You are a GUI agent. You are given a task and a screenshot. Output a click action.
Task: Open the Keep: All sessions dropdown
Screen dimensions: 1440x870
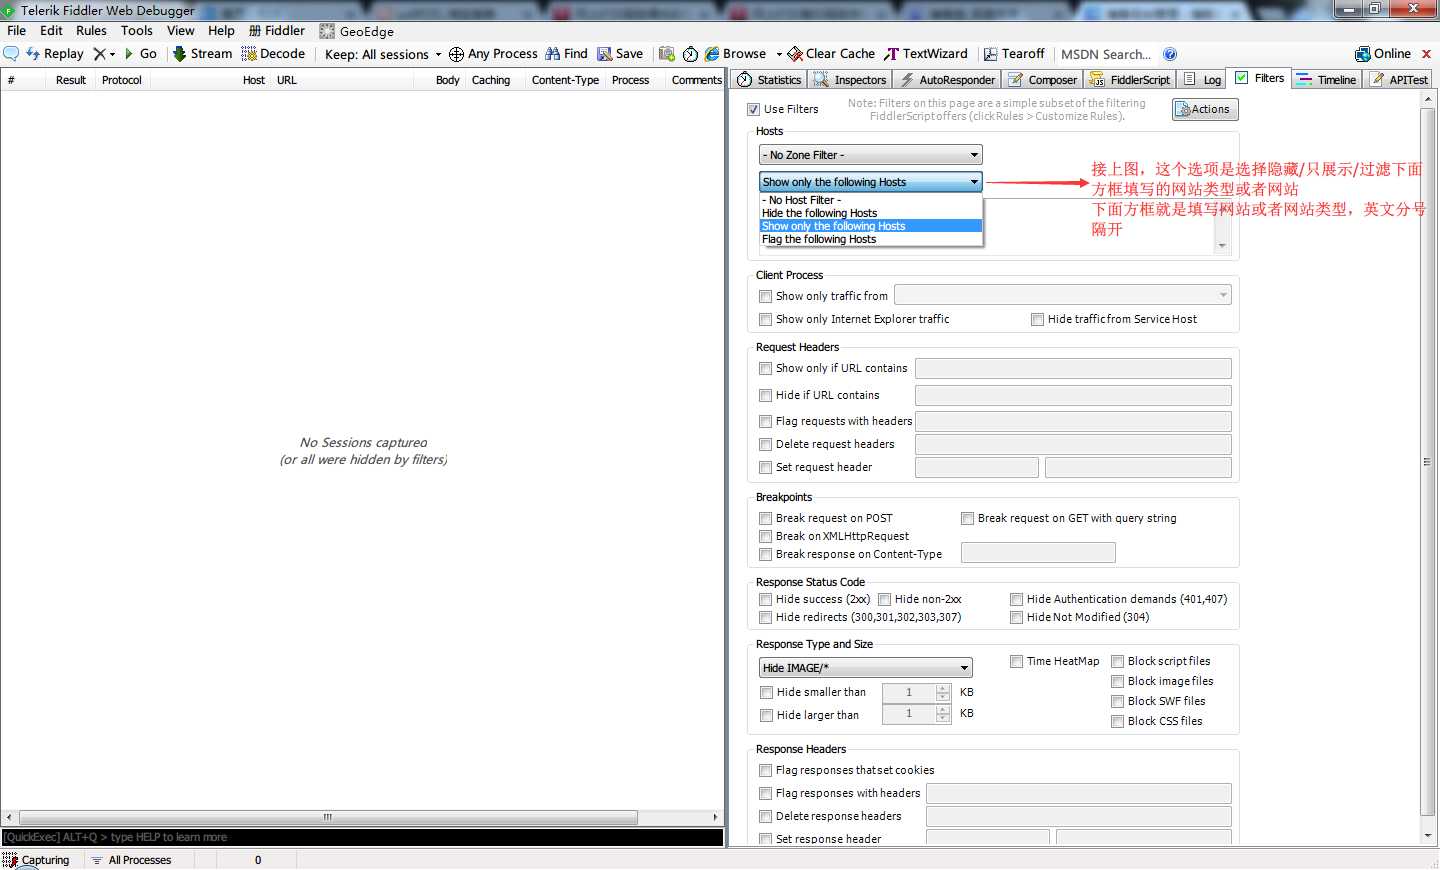pos(383,54)
